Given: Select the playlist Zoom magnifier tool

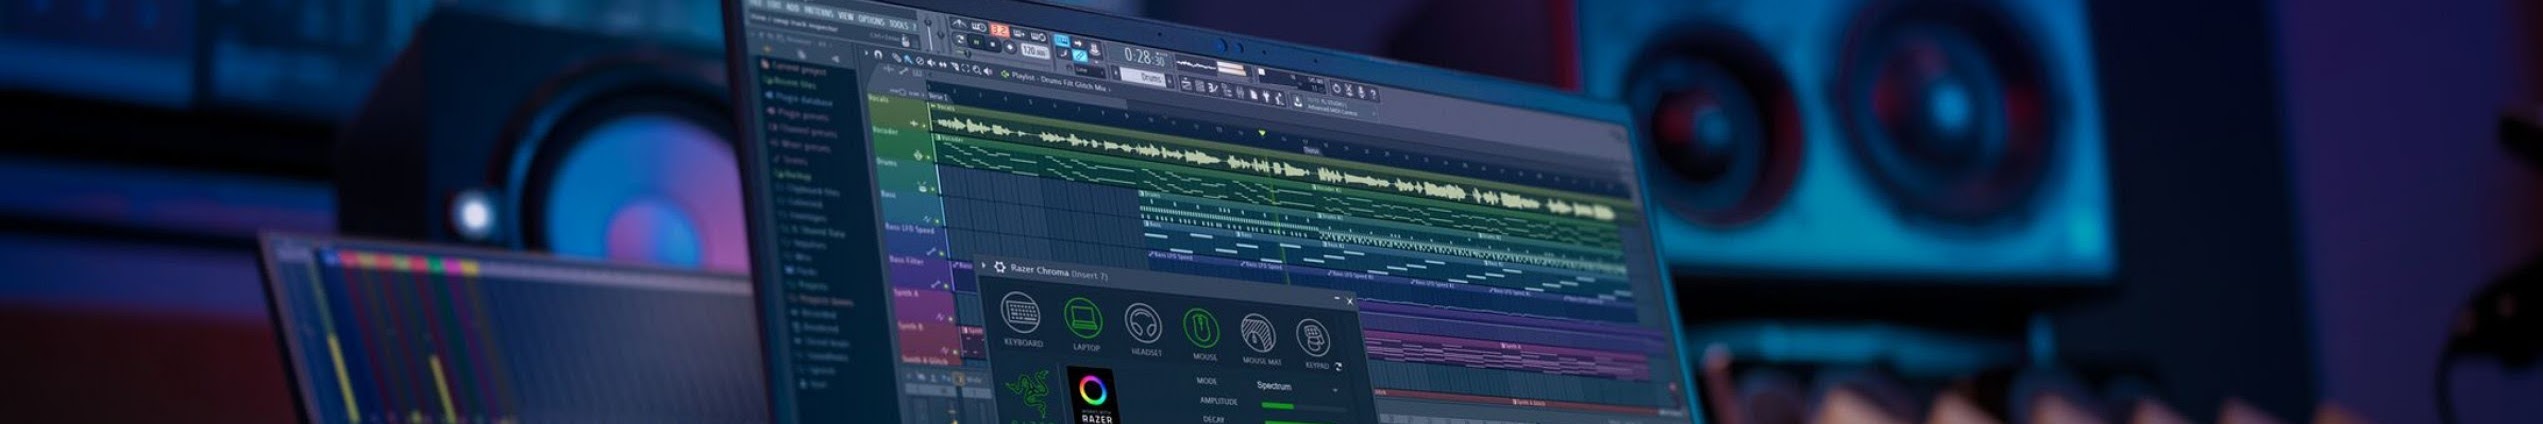Looking at the screenshot, I should point(977,70).
